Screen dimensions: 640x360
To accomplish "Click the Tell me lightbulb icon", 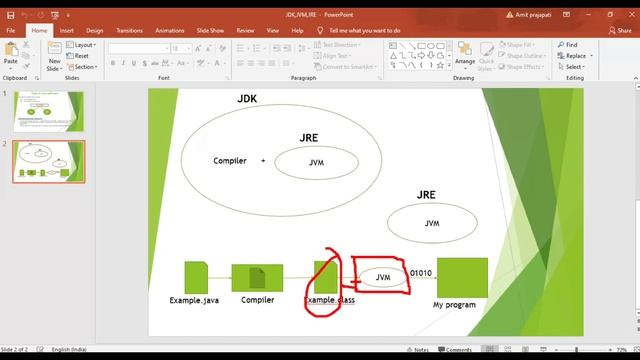I will [x=320, y=31].
